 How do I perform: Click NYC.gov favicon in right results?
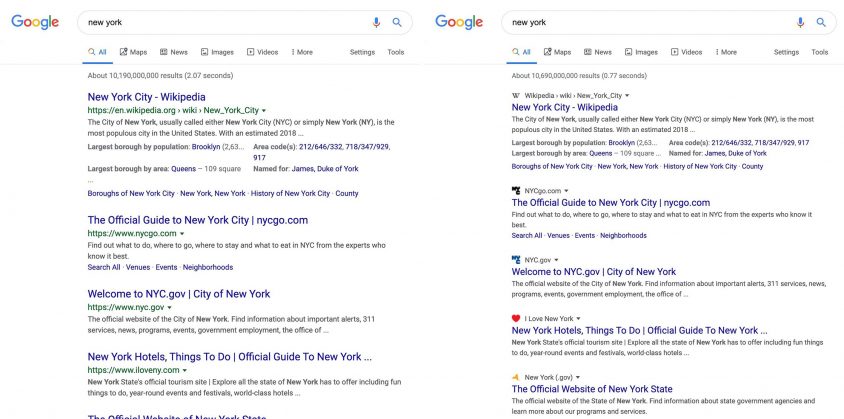(516, 260)
